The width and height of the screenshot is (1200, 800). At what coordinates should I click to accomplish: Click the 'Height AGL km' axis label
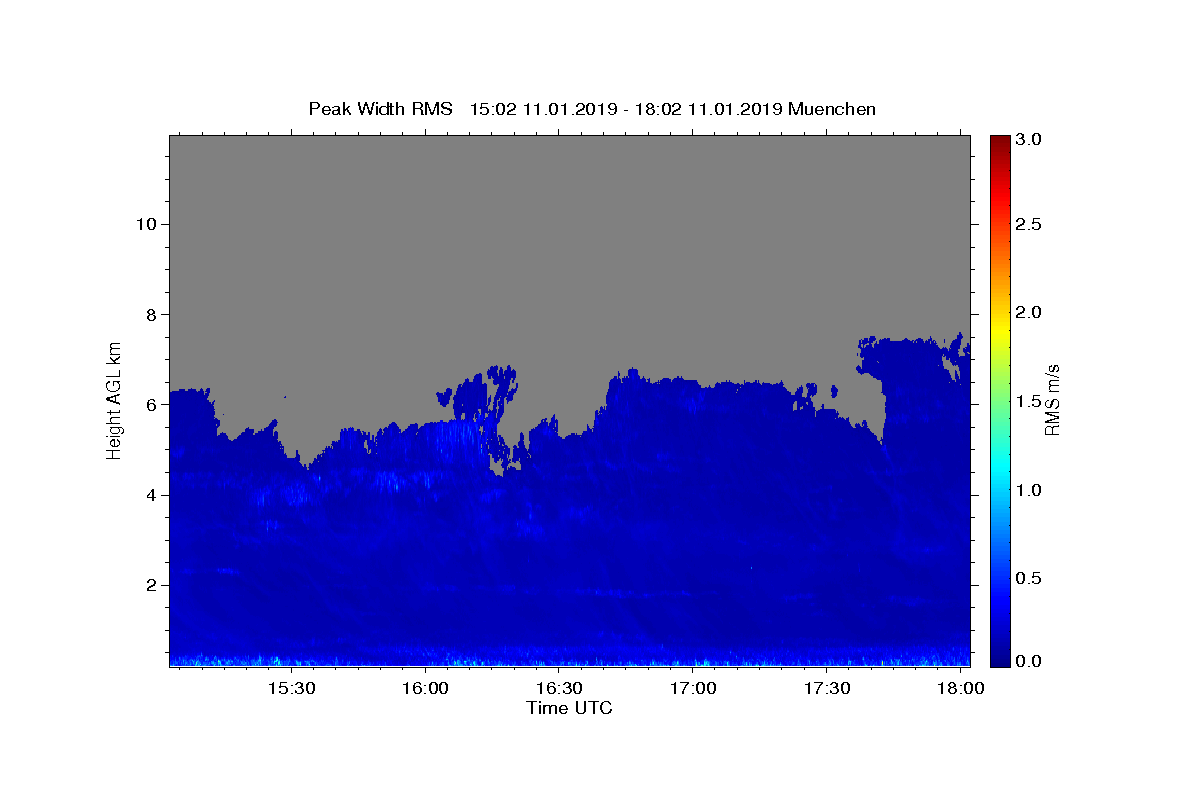(115, 400)
